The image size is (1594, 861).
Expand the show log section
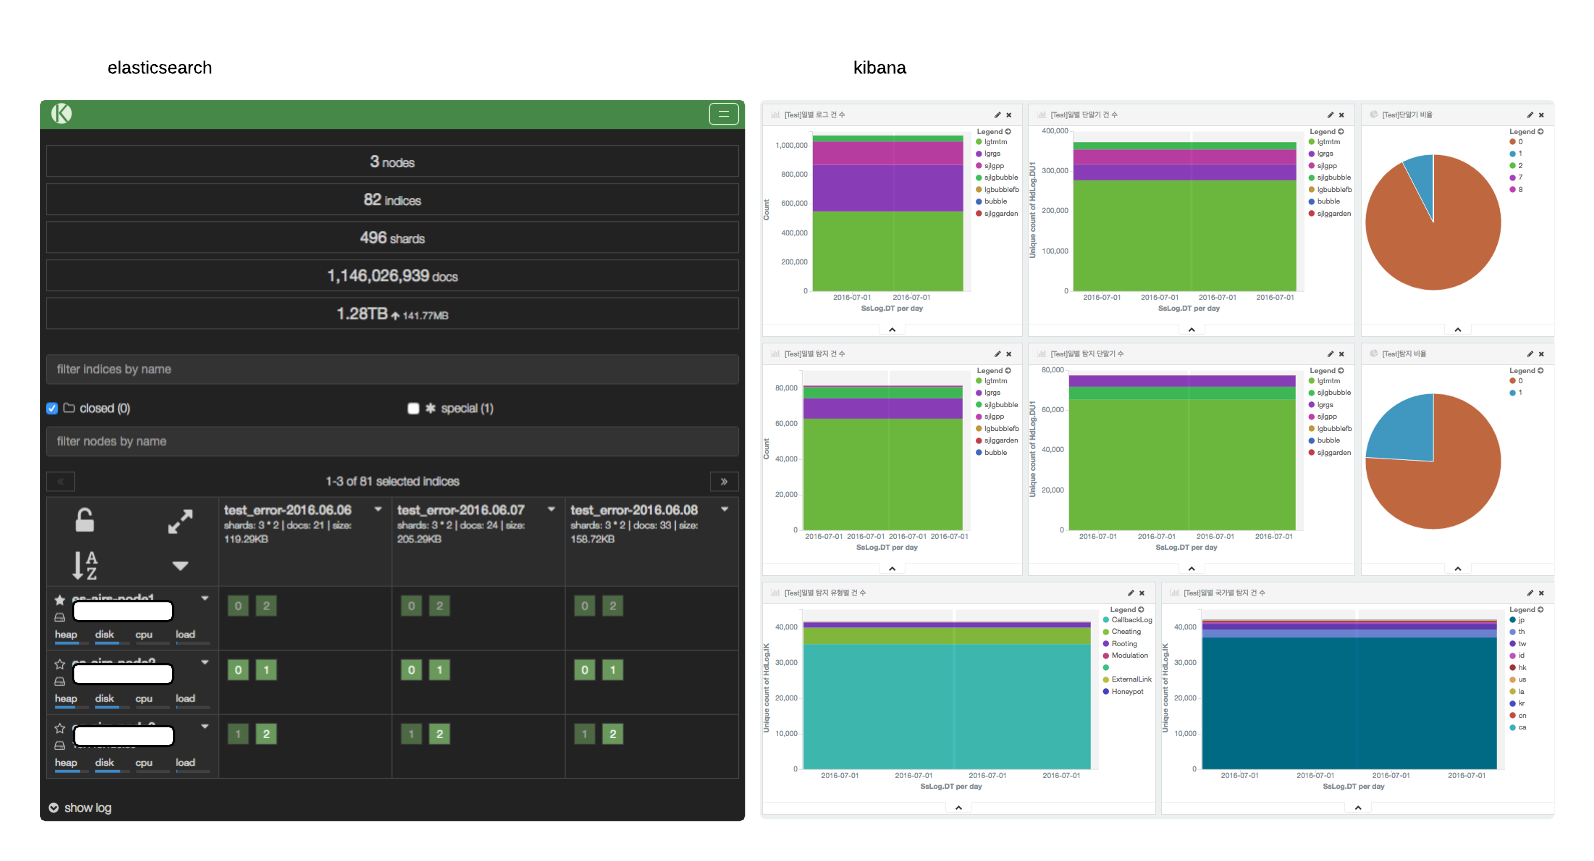pyautogui.click(x=80, y=808)
